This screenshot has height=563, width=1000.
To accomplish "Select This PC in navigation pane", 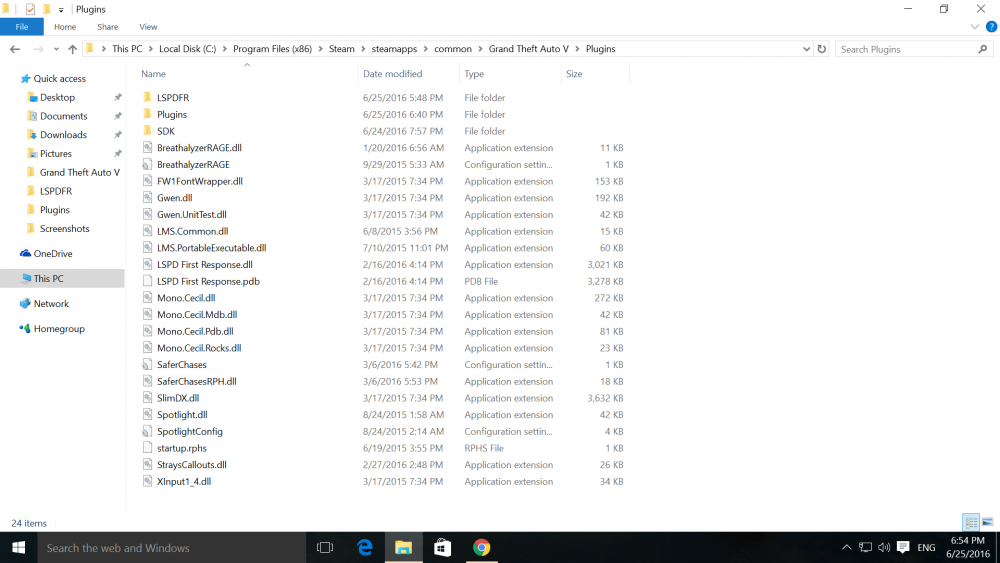I will [x=48, y=279].
